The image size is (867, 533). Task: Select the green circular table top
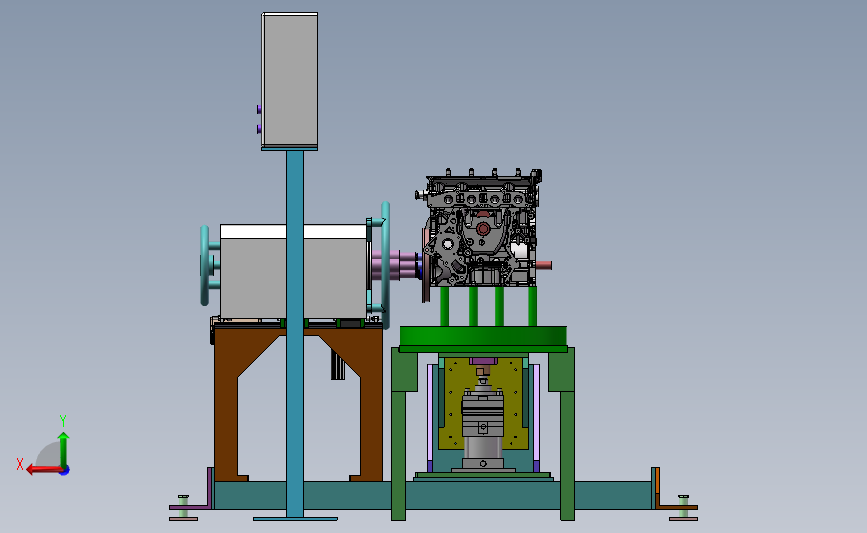483,336
